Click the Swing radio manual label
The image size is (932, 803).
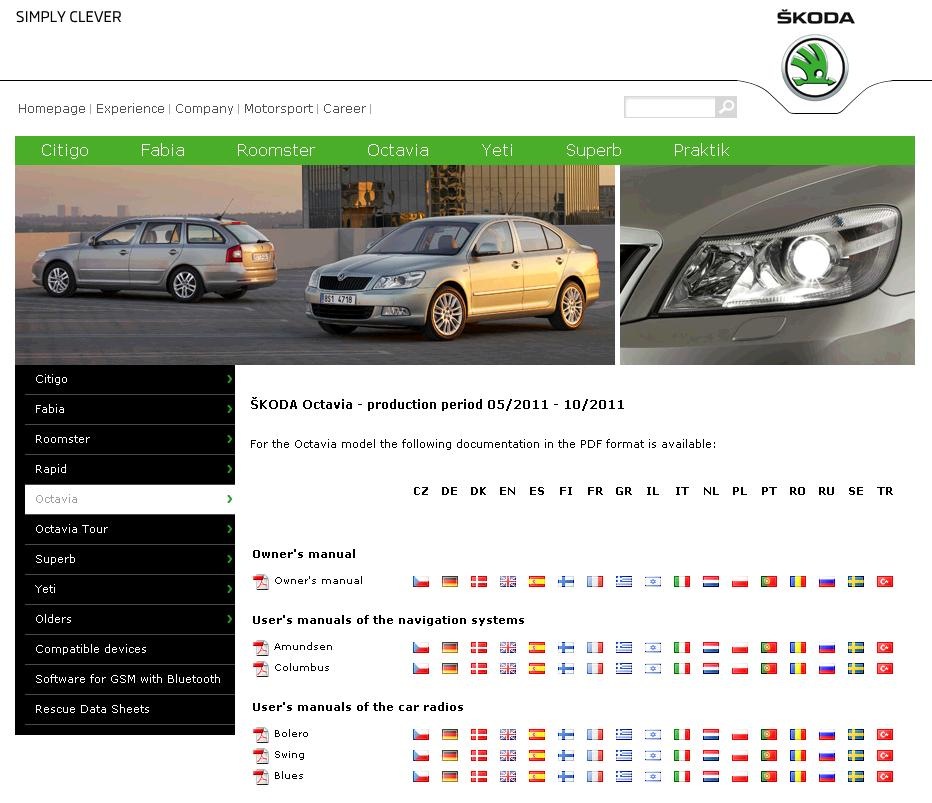click(289, 755)
